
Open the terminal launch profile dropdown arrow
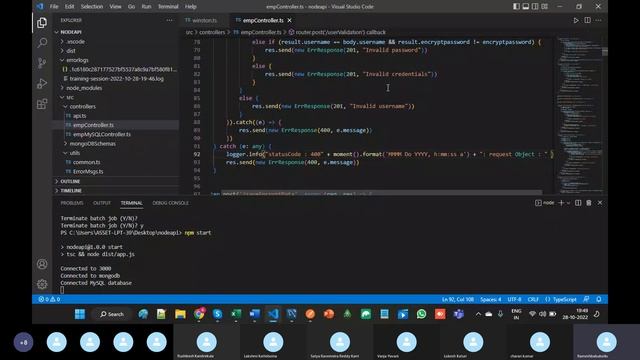coord(568,203)
